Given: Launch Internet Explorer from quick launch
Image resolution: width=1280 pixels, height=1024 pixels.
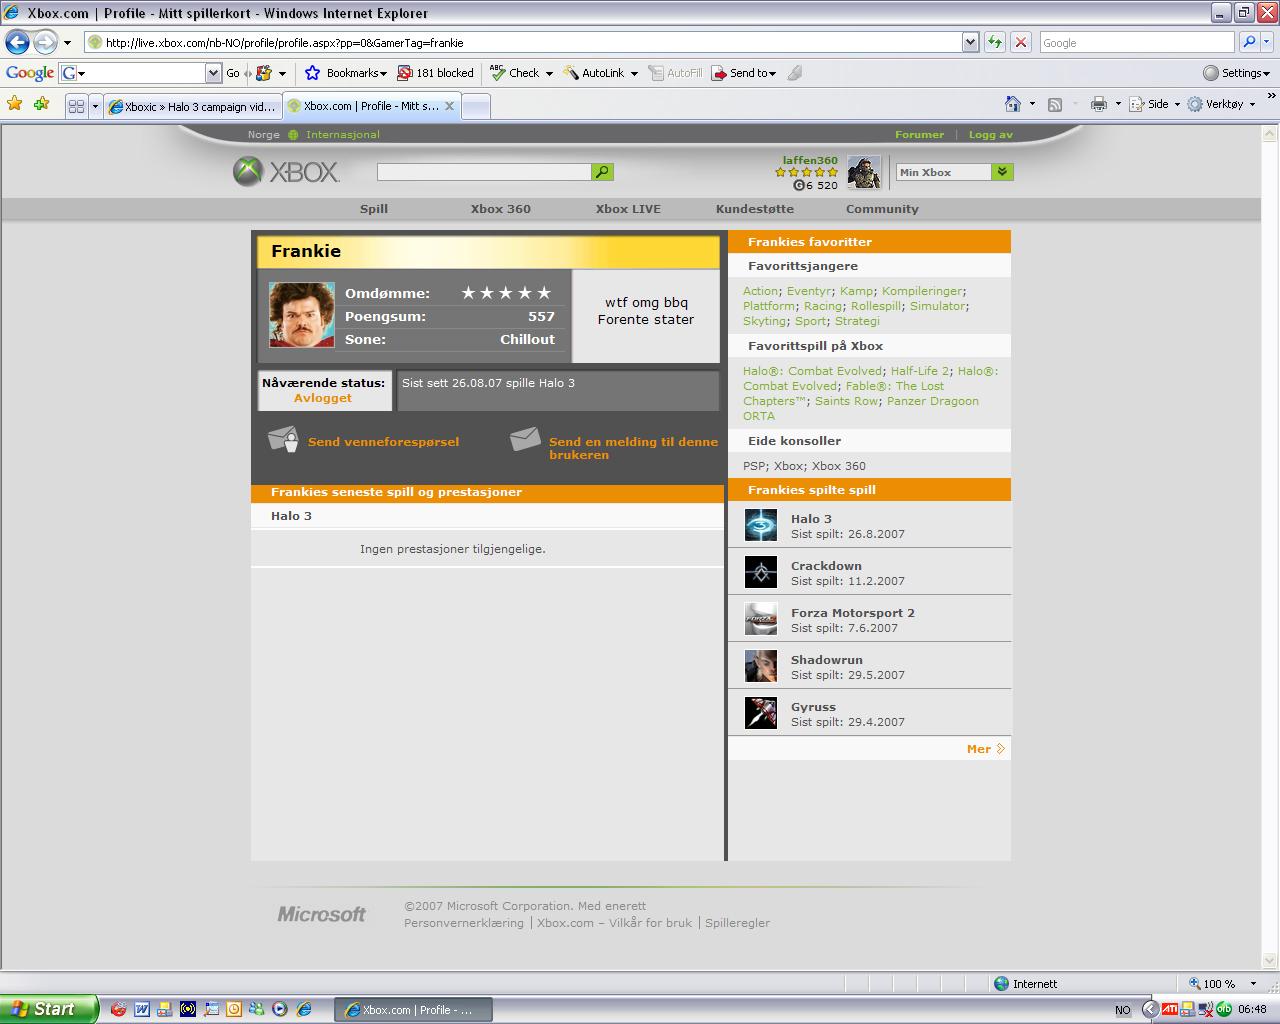Looking at the screenshot, I should coord(304,1009).
